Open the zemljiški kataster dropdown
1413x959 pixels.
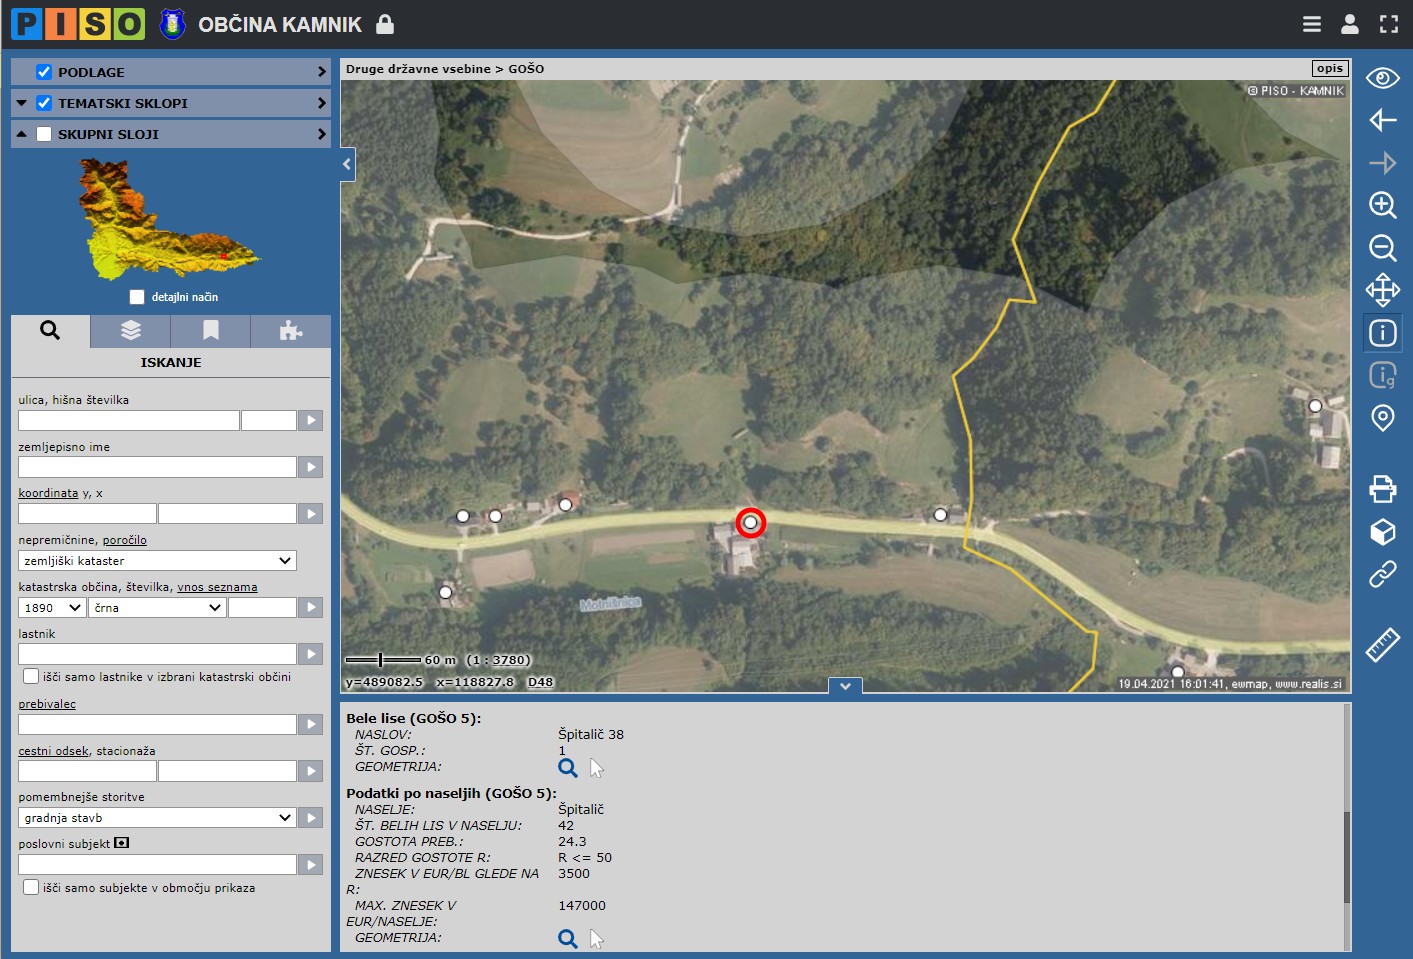click(157, 561)
